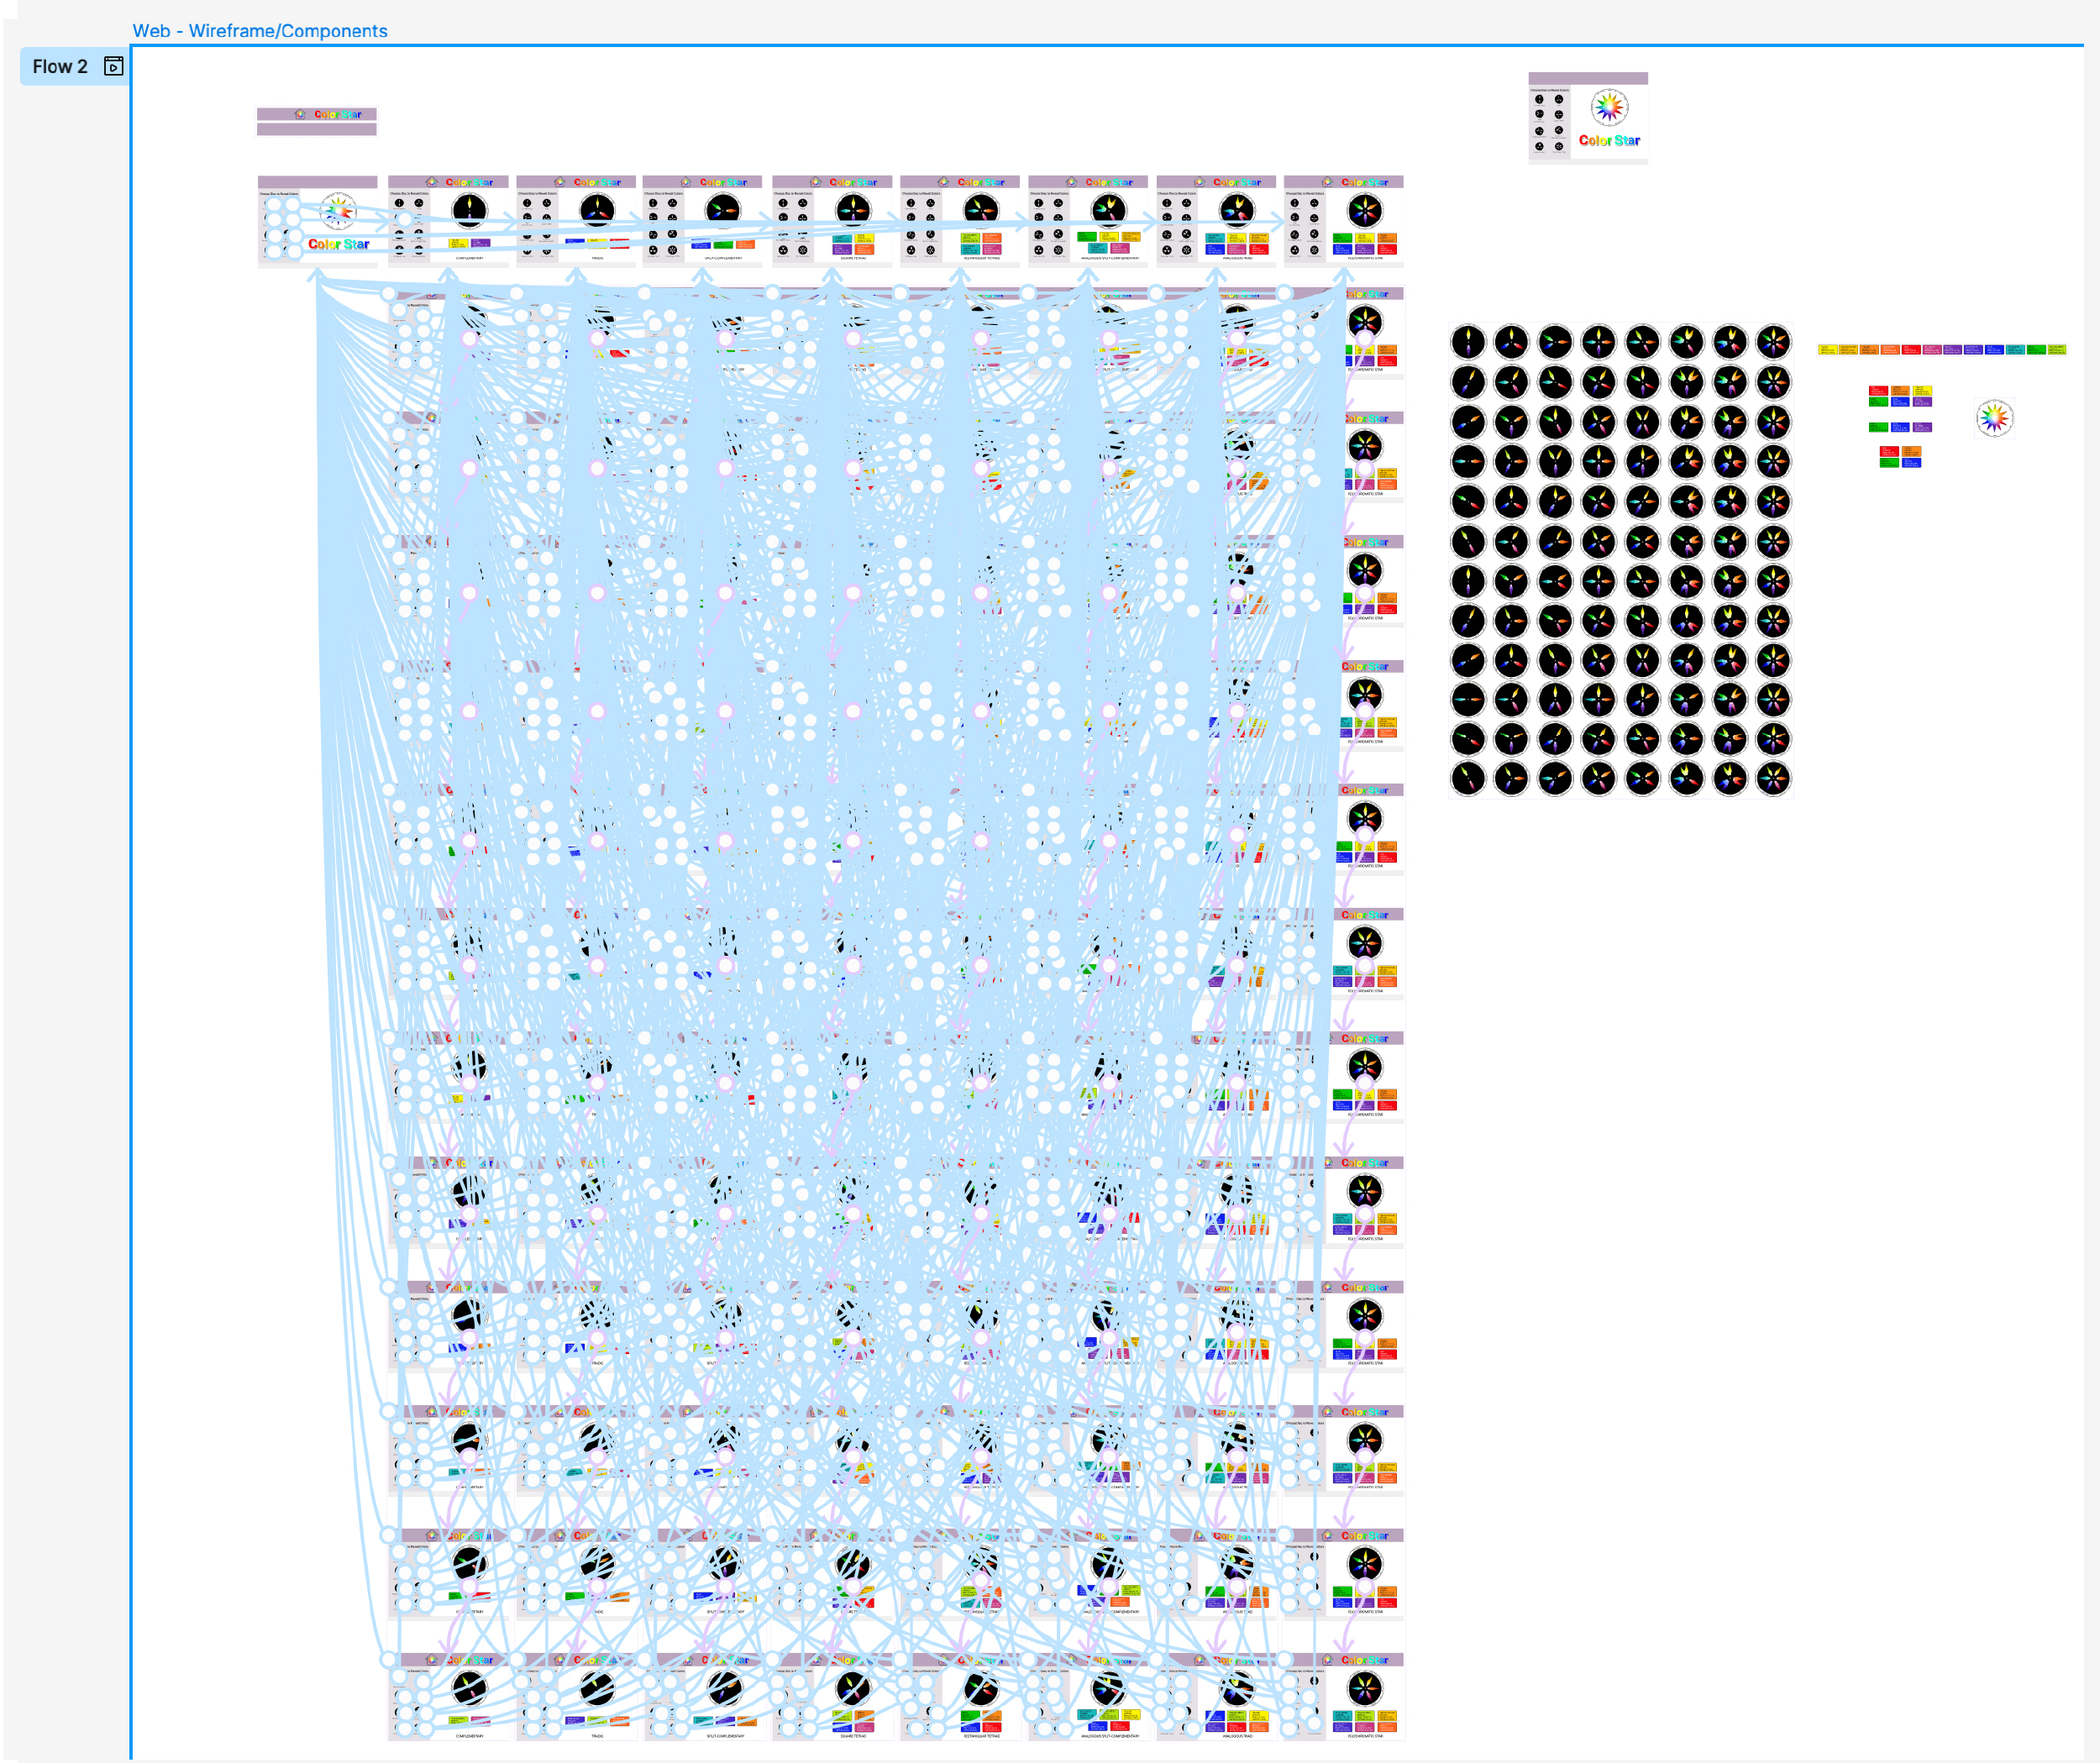The image size is (2100, 1763).
Task: Select the four-petal disc, fourth in the grid's top row
Action: click(1599, 342)
